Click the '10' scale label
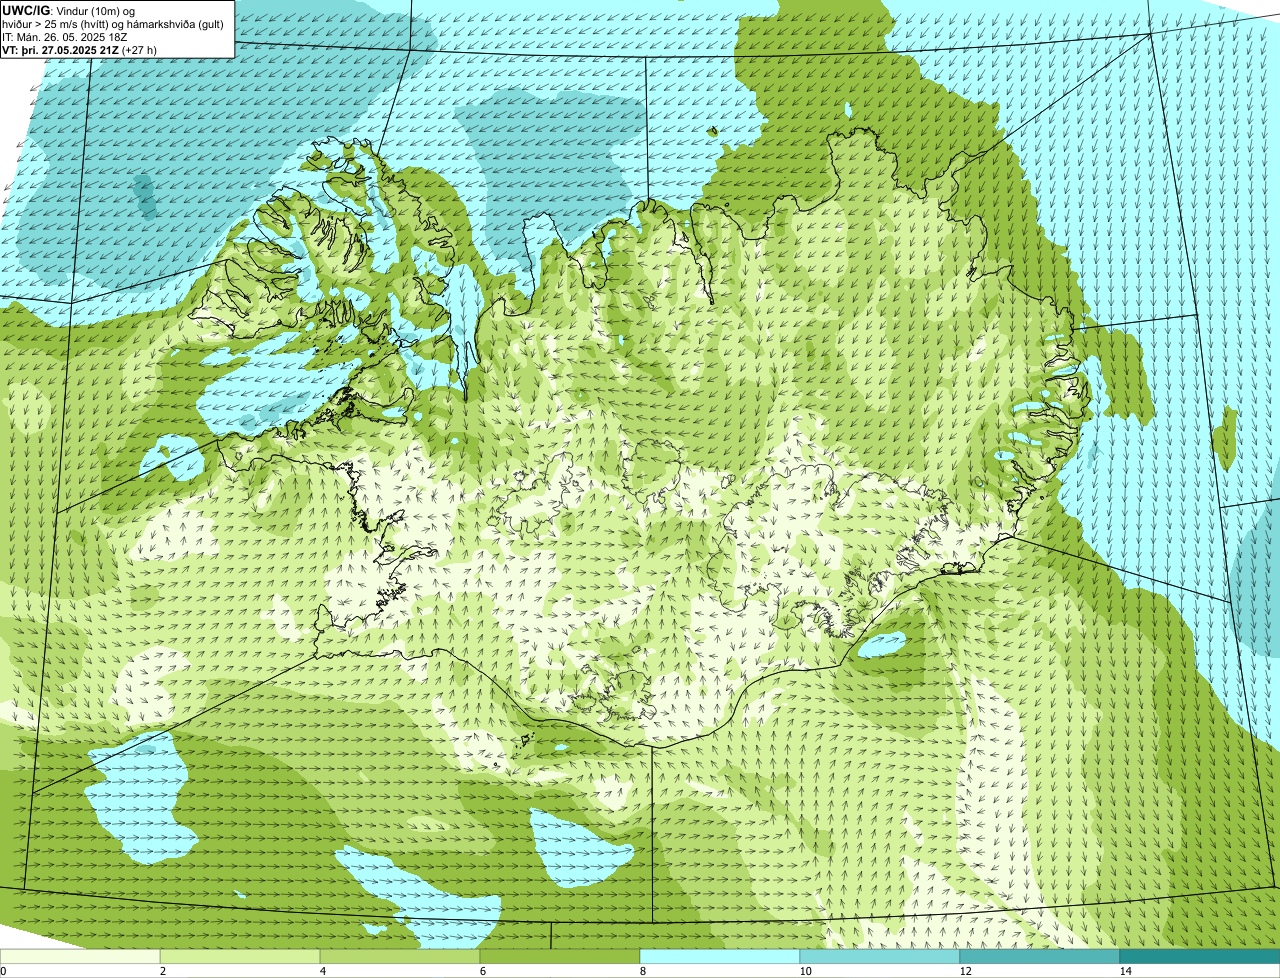This screenshot has height=978, width=1280. (805, 971)
